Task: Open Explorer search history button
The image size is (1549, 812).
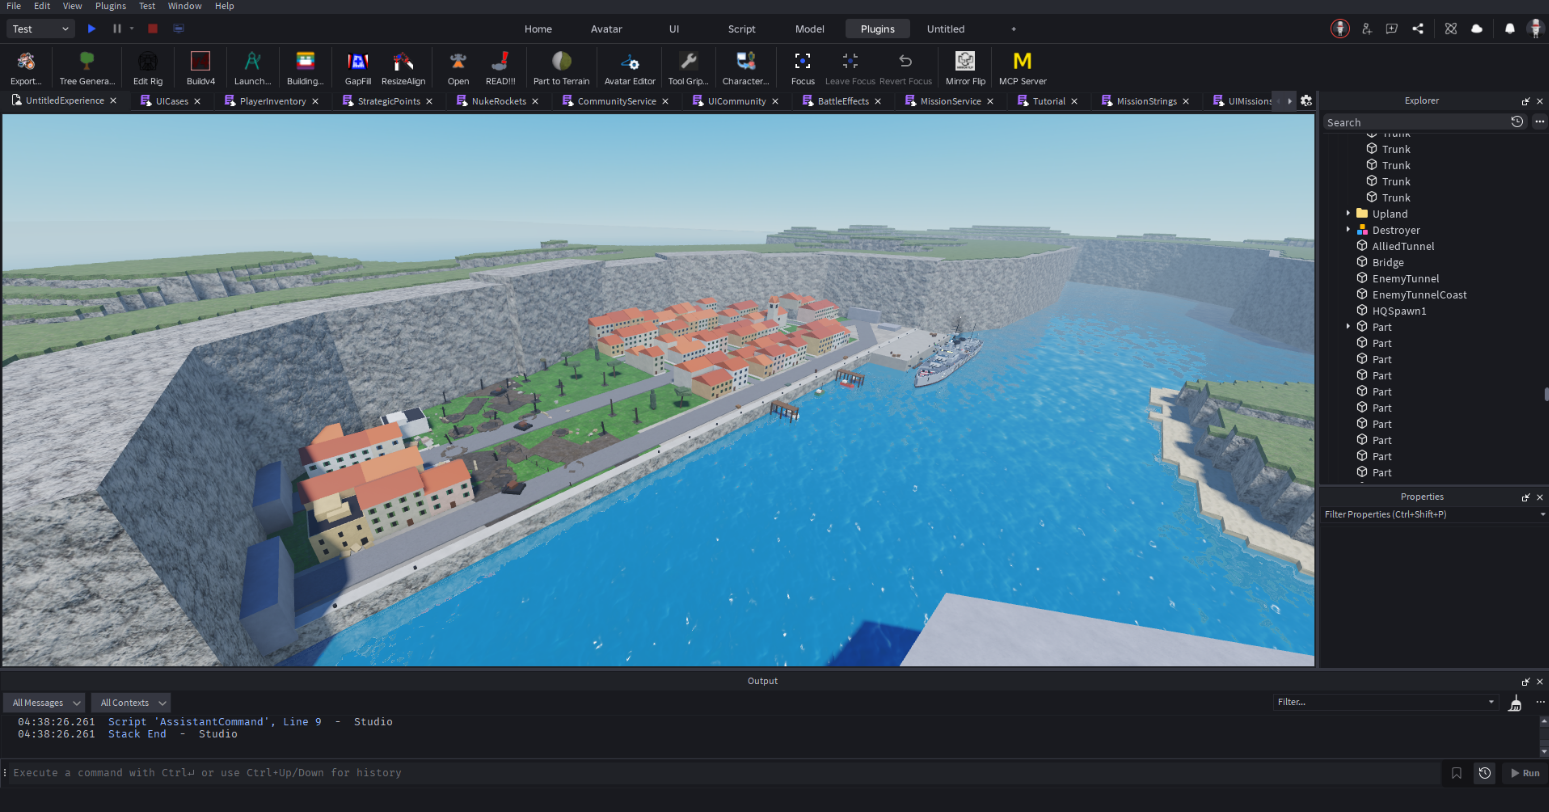Action: [1517, 122]
